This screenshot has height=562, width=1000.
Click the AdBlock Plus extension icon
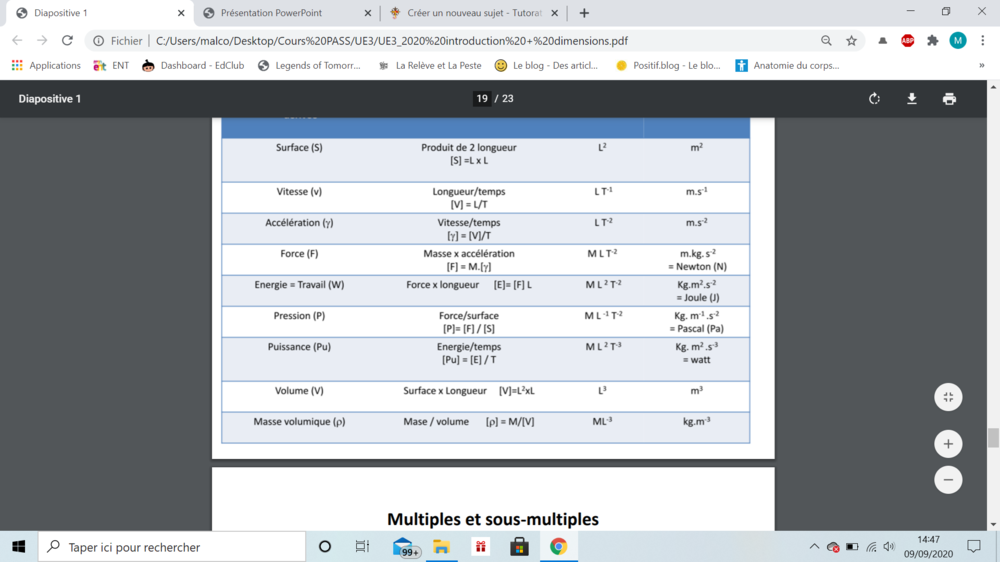coord(907,41)
